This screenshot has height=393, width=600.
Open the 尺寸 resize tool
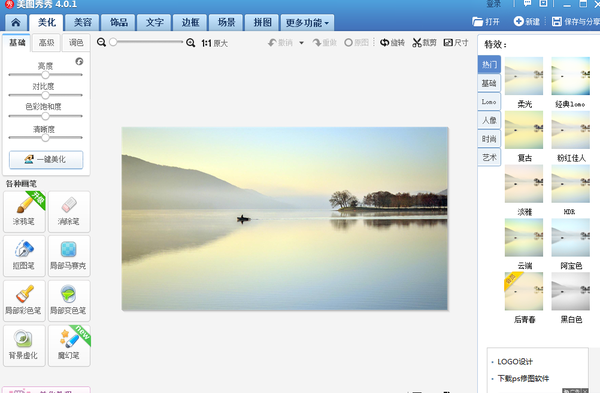coord(456,42)
